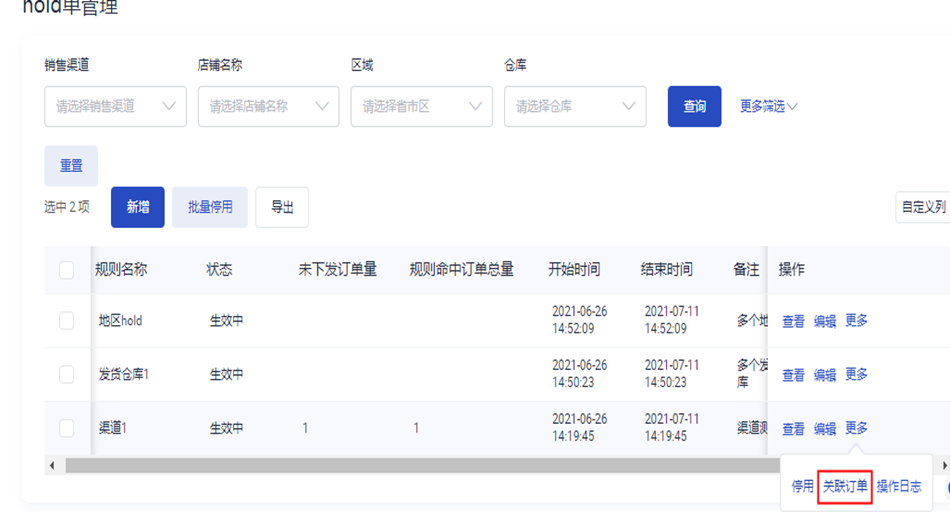This screenshot has height=513, width=950.
Task: Click the 批量停用 button
Action: coord(210,207)
